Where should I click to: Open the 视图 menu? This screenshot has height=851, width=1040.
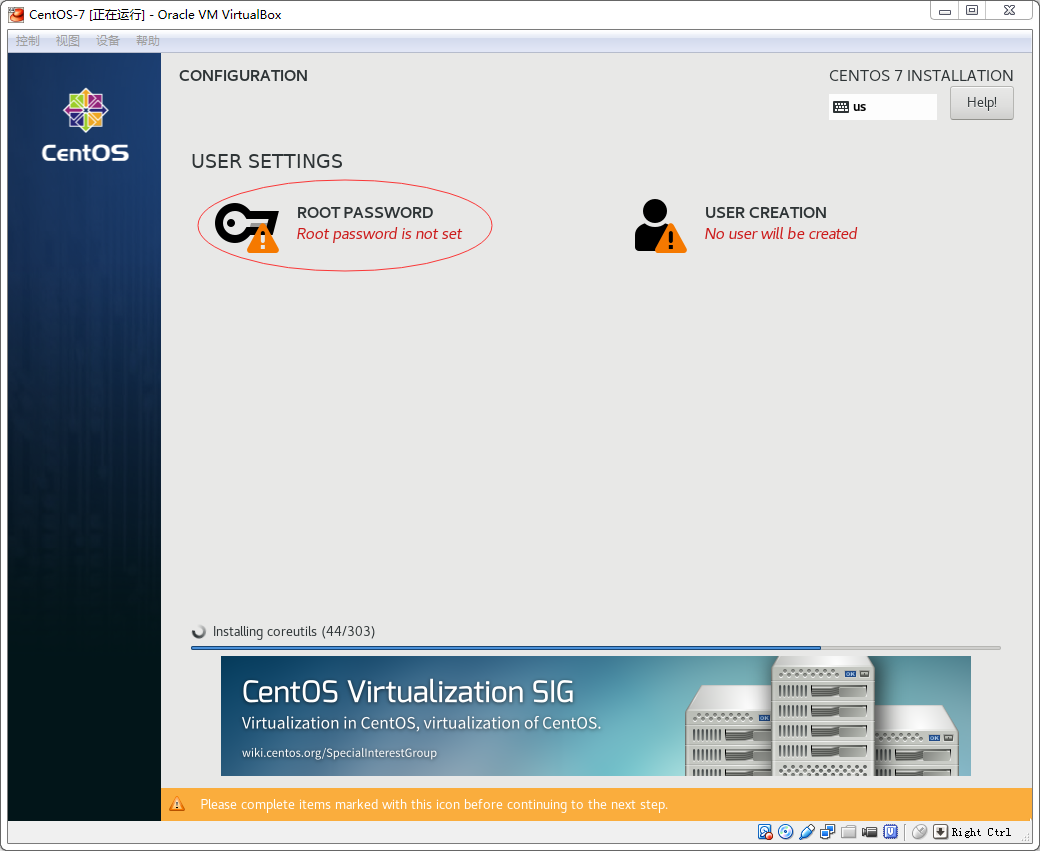point(68,41)
